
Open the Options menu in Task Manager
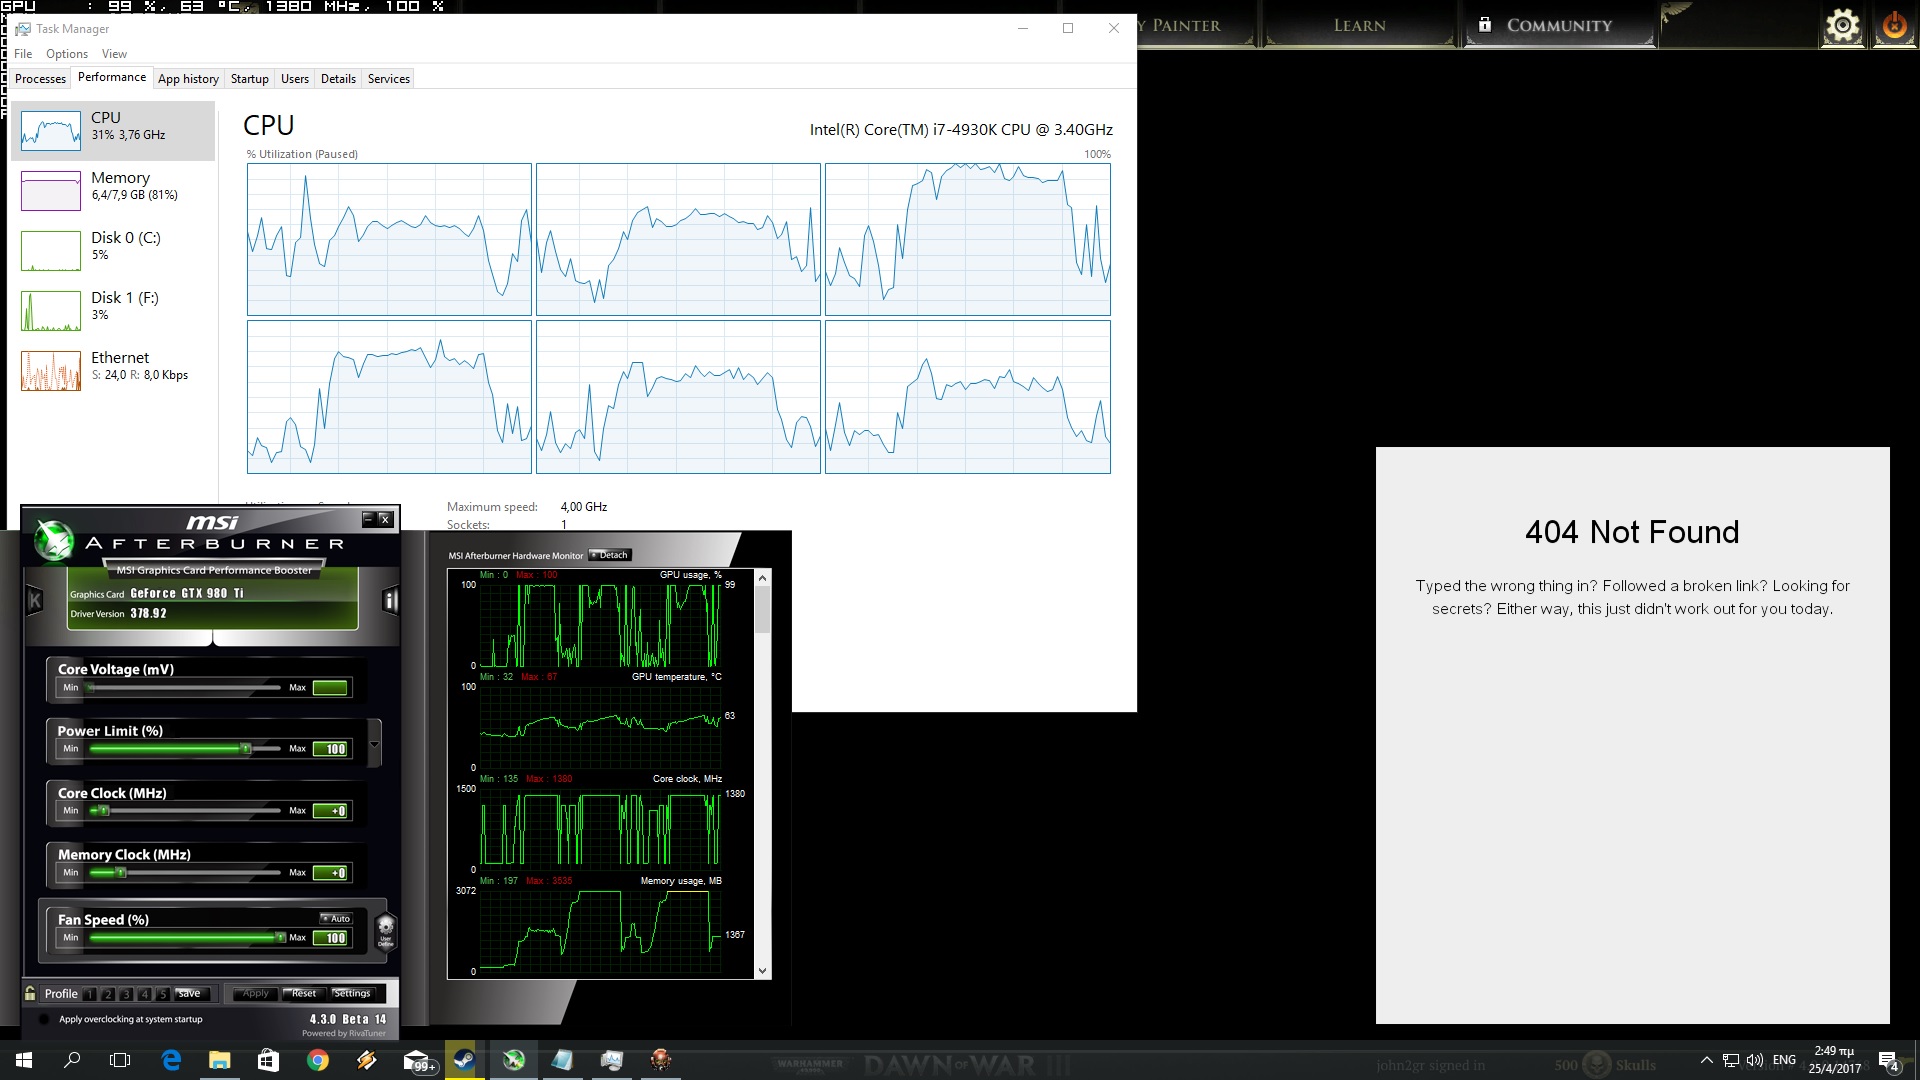pyautogui.click(x=66, y=54)
